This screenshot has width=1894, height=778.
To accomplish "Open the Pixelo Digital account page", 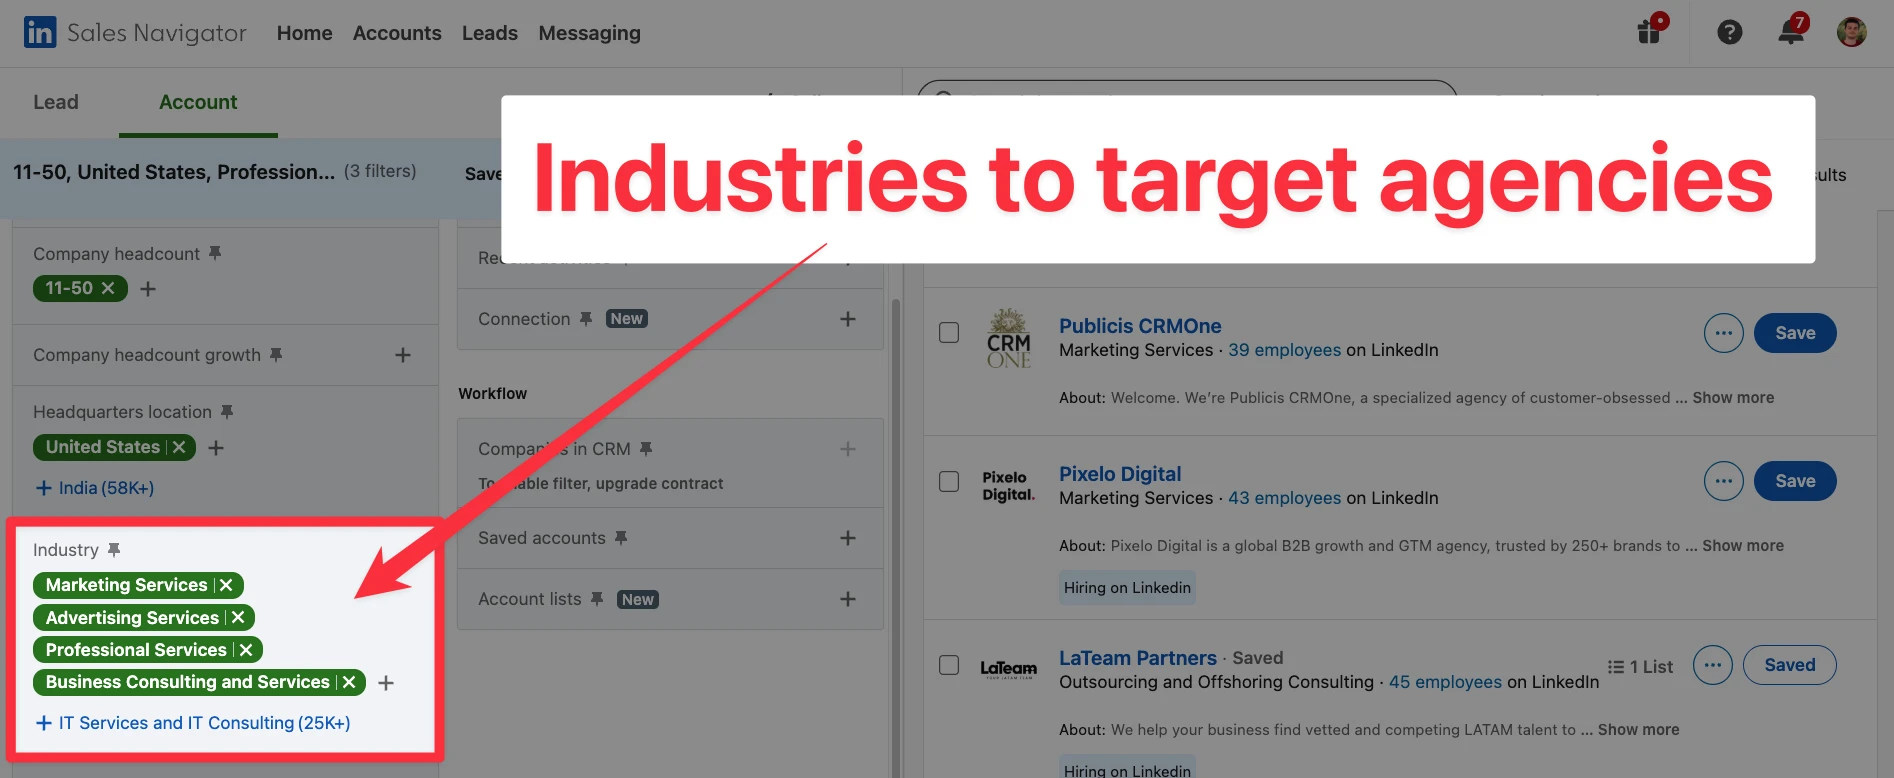I will pos(1120,474).
